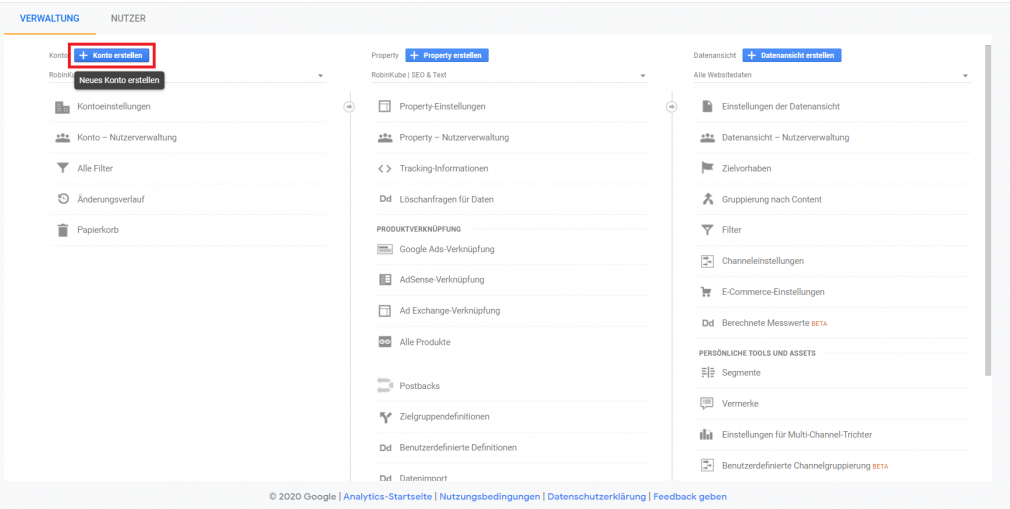
Task: Open E-Commerce-Einstellungen entry
Action: pyautogui.click(x=773, y=292)
